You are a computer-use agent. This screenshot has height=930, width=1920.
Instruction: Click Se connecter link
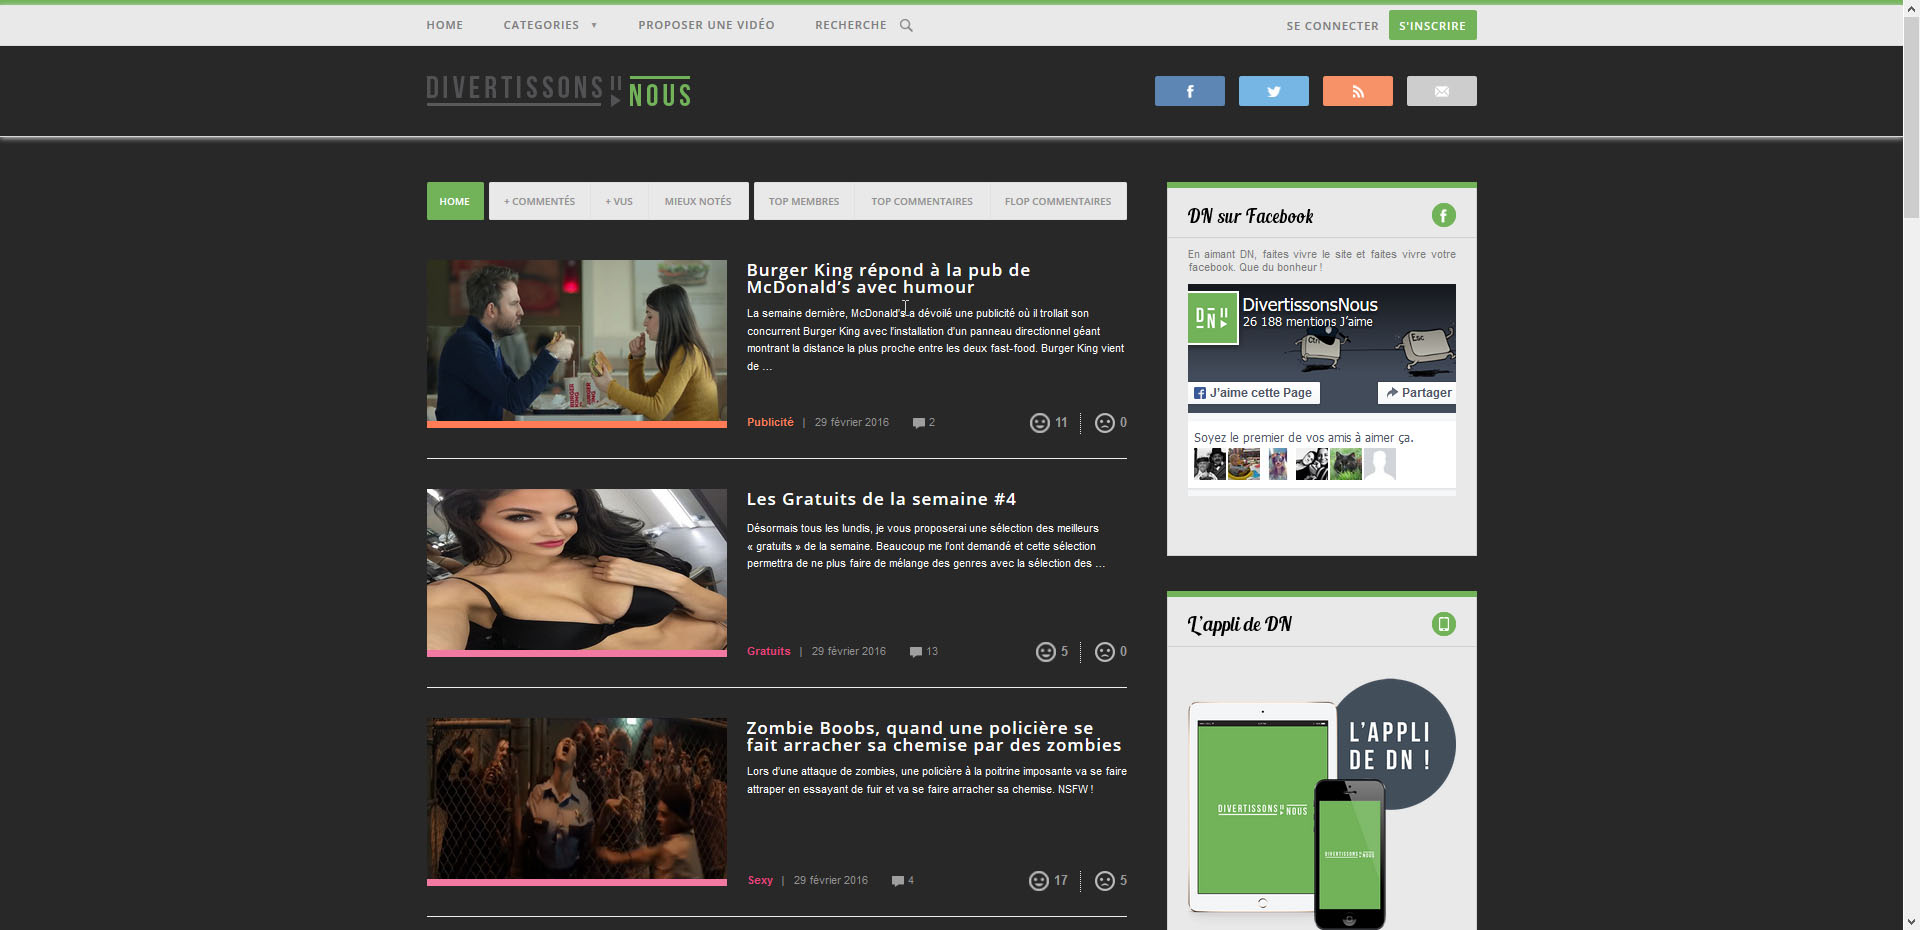1332,26
